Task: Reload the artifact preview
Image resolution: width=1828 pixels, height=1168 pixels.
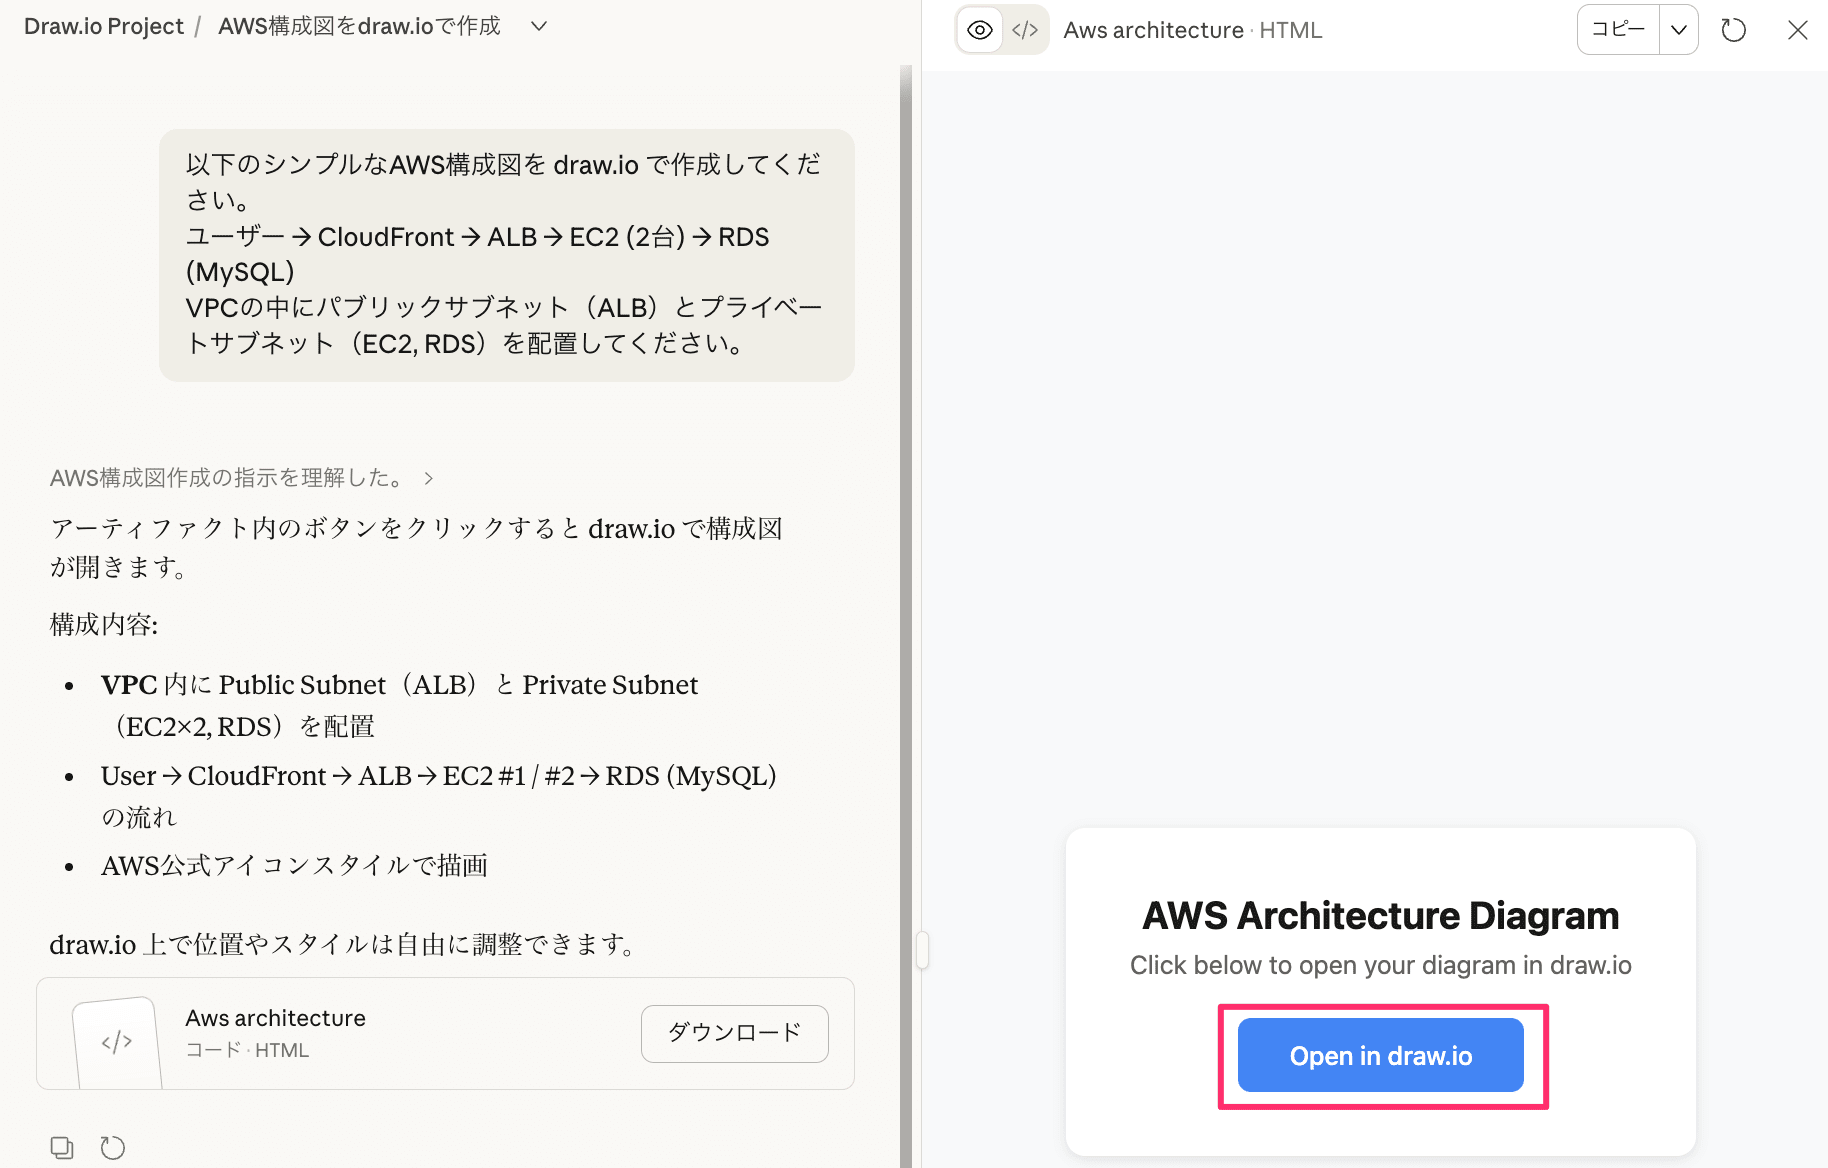Action: point(1734,30)
